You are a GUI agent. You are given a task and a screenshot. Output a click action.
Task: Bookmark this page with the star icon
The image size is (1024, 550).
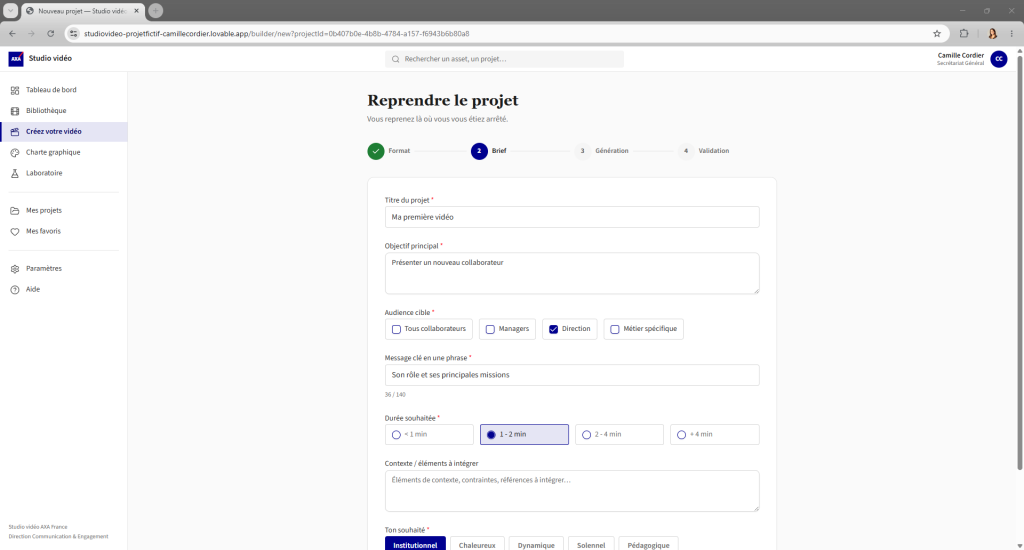pyautogui.click(x=937, y=34)
